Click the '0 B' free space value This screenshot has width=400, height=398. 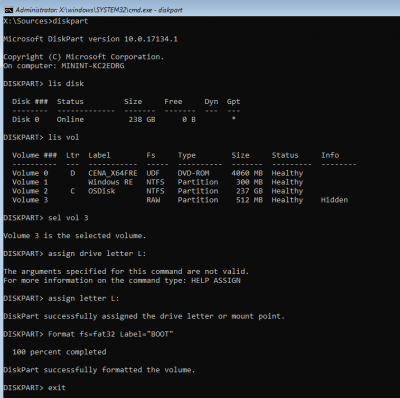(x=189, y=119)
